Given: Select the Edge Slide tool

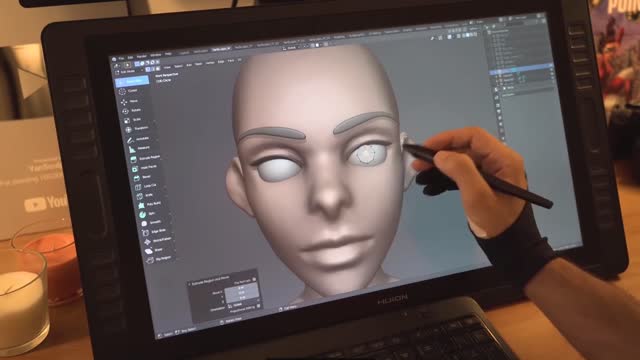Looking at the screenshot, I should [154, 232].
